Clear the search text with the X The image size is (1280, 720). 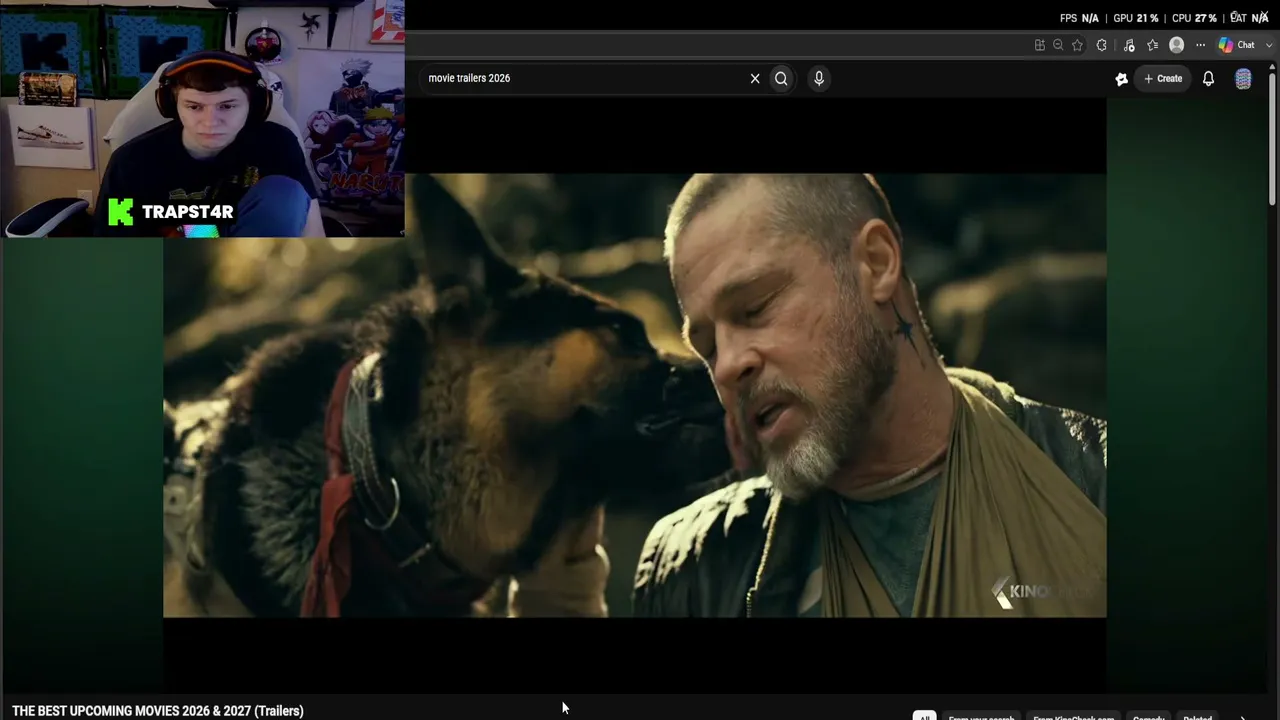click(x=755, y=78)
